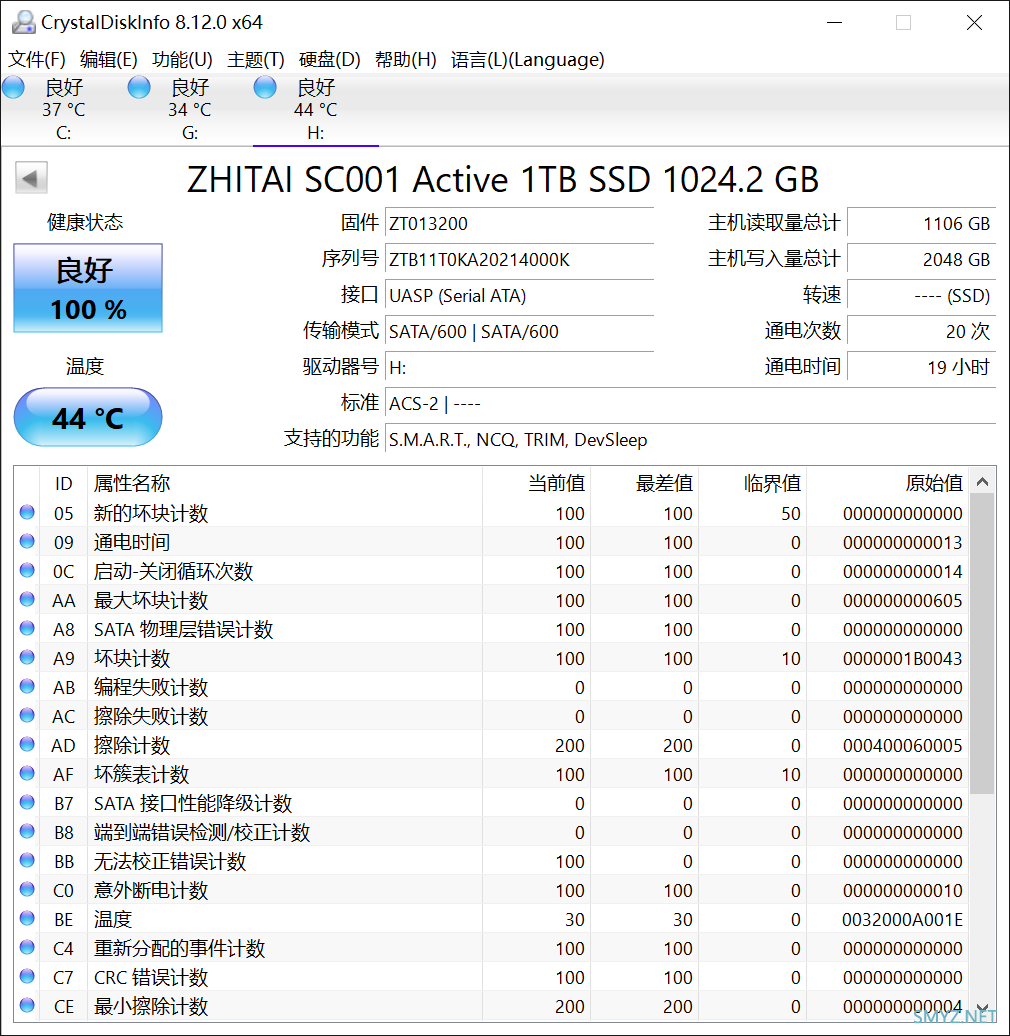Click the 原始值 column header

coord(888,484)
